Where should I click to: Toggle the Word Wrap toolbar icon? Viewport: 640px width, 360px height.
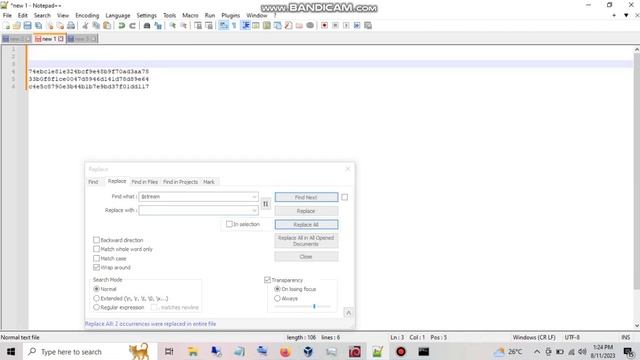tap(224, 26)
